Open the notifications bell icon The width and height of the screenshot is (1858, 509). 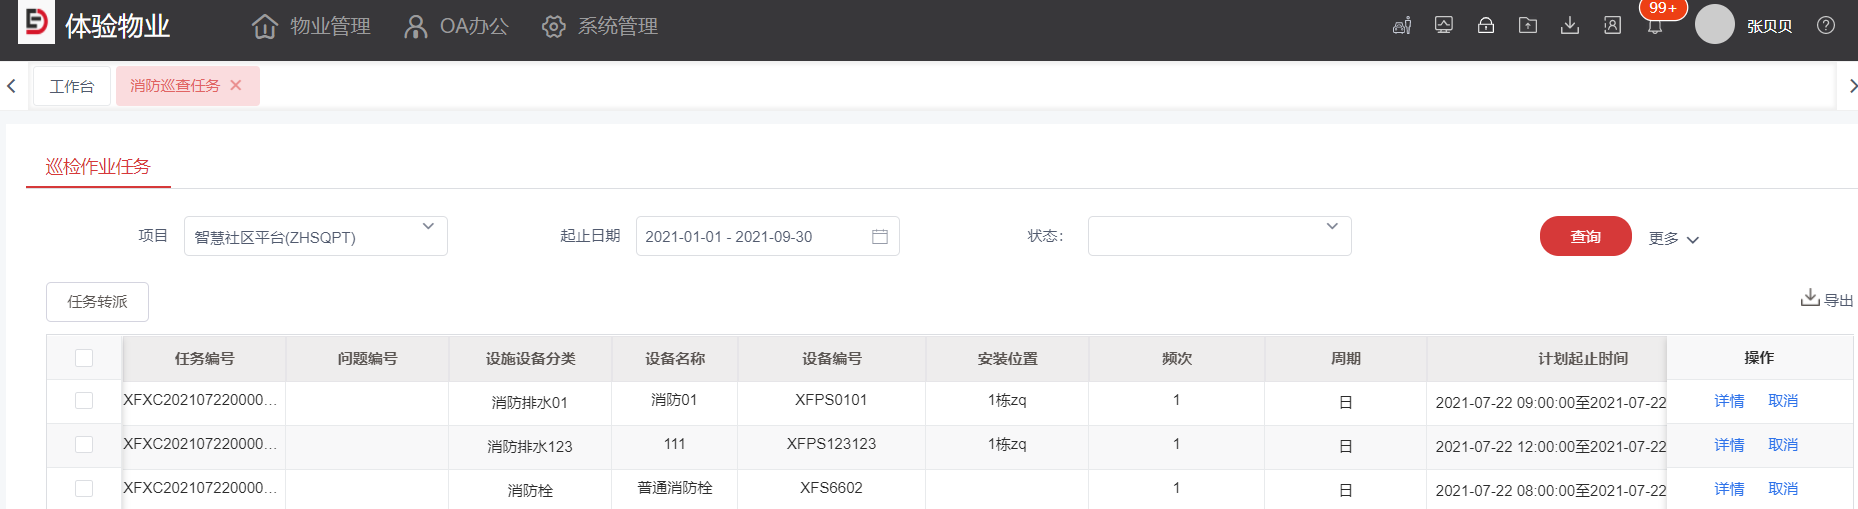[x=1655, y=27]
